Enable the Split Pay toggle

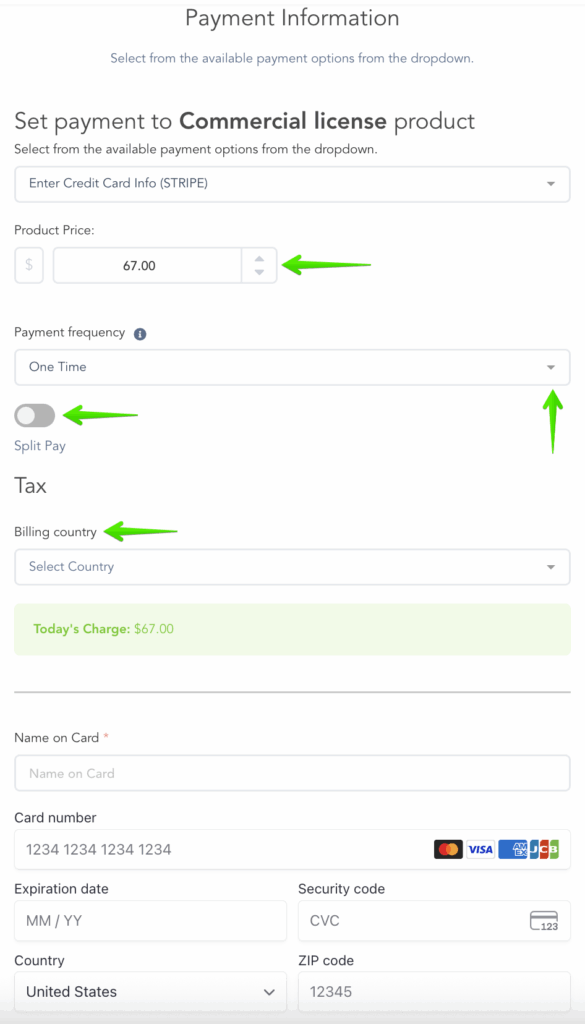(x=35, y=415)
